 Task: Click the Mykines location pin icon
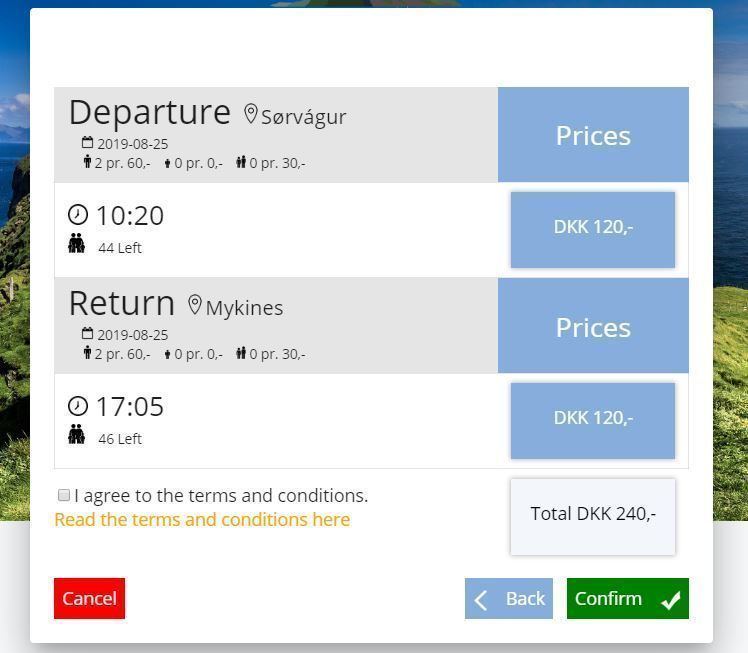[x=195, y=304]
